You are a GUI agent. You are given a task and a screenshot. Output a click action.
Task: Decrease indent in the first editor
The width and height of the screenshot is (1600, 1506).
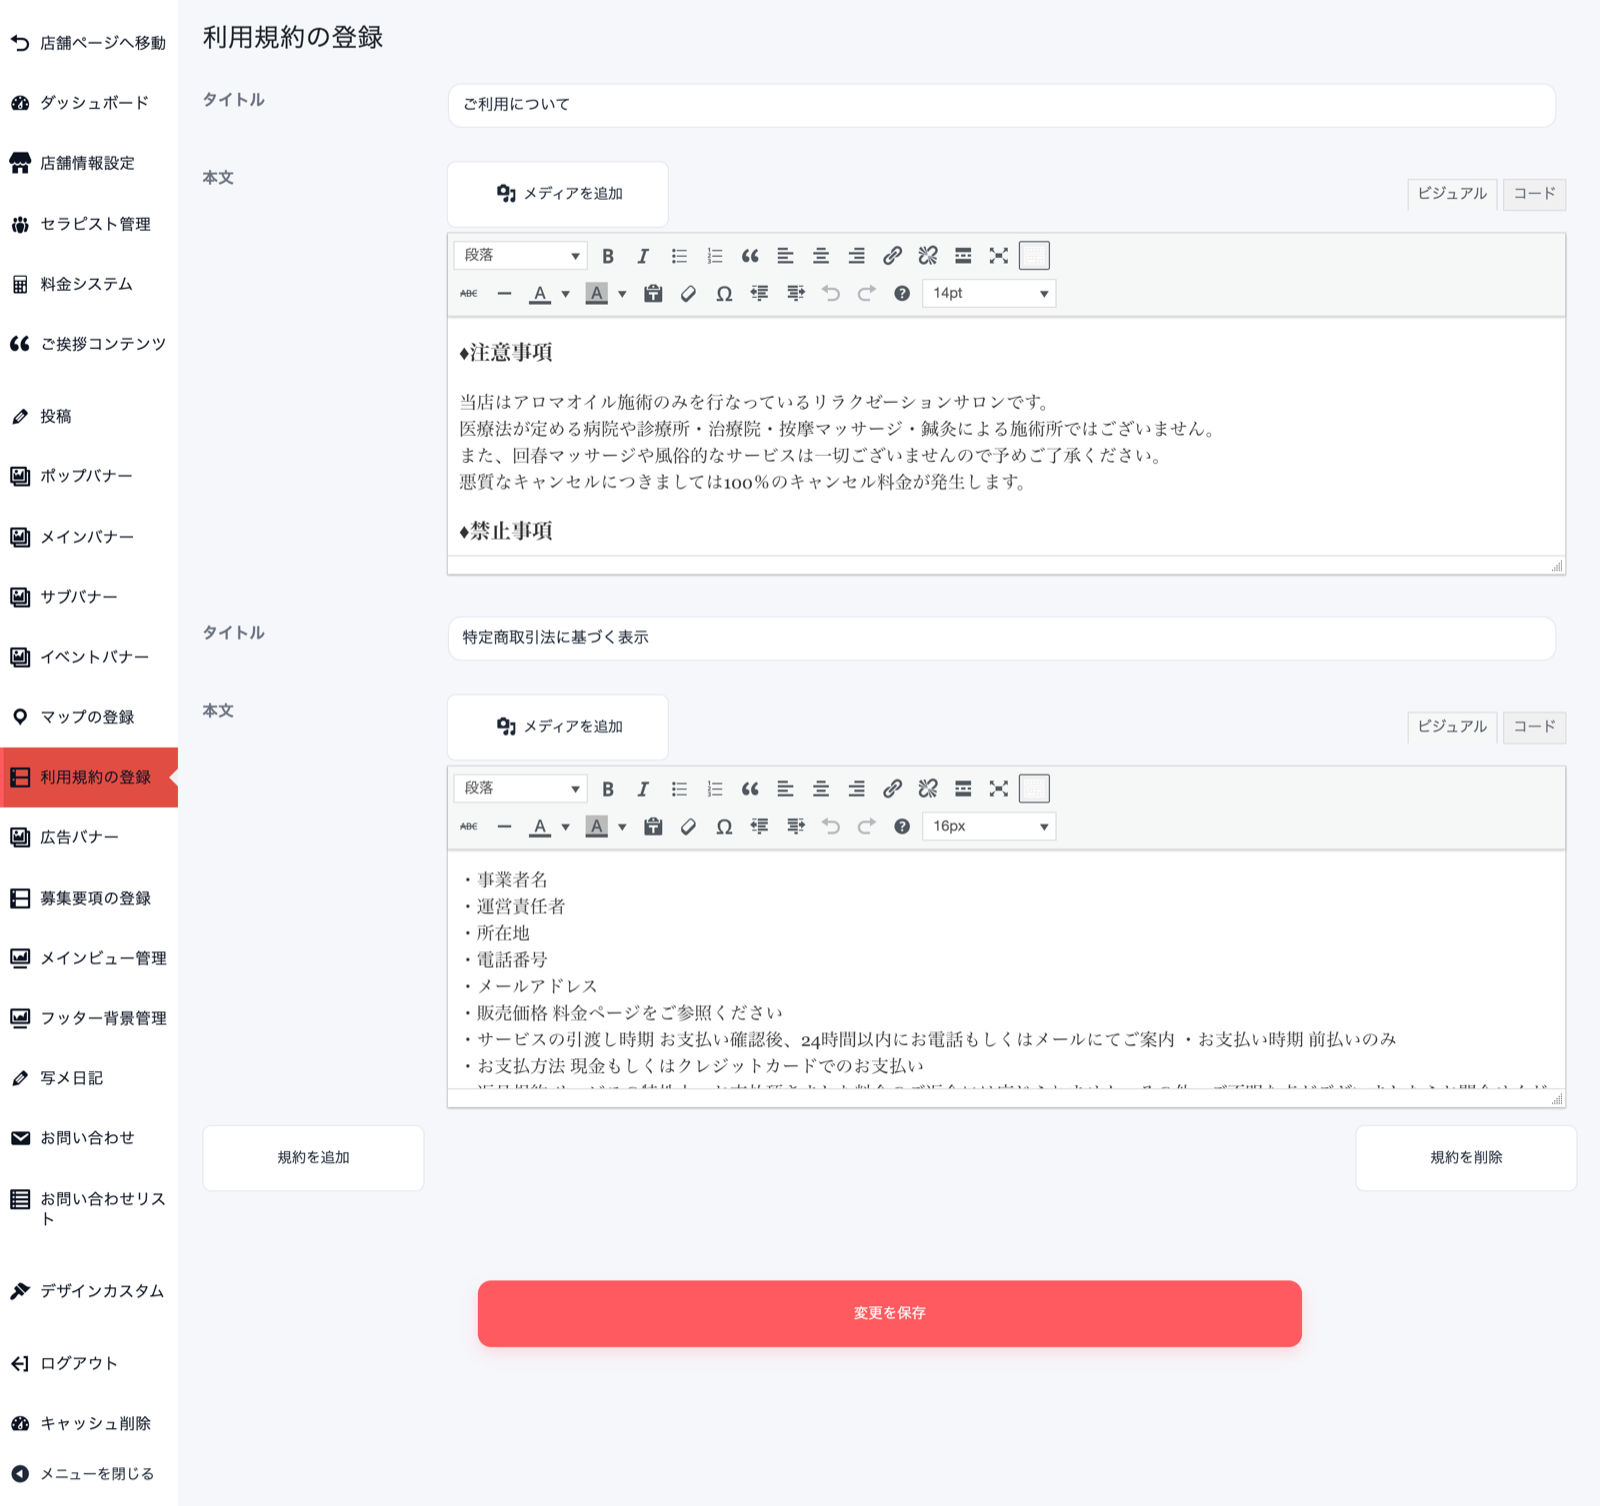pos(759,293)
